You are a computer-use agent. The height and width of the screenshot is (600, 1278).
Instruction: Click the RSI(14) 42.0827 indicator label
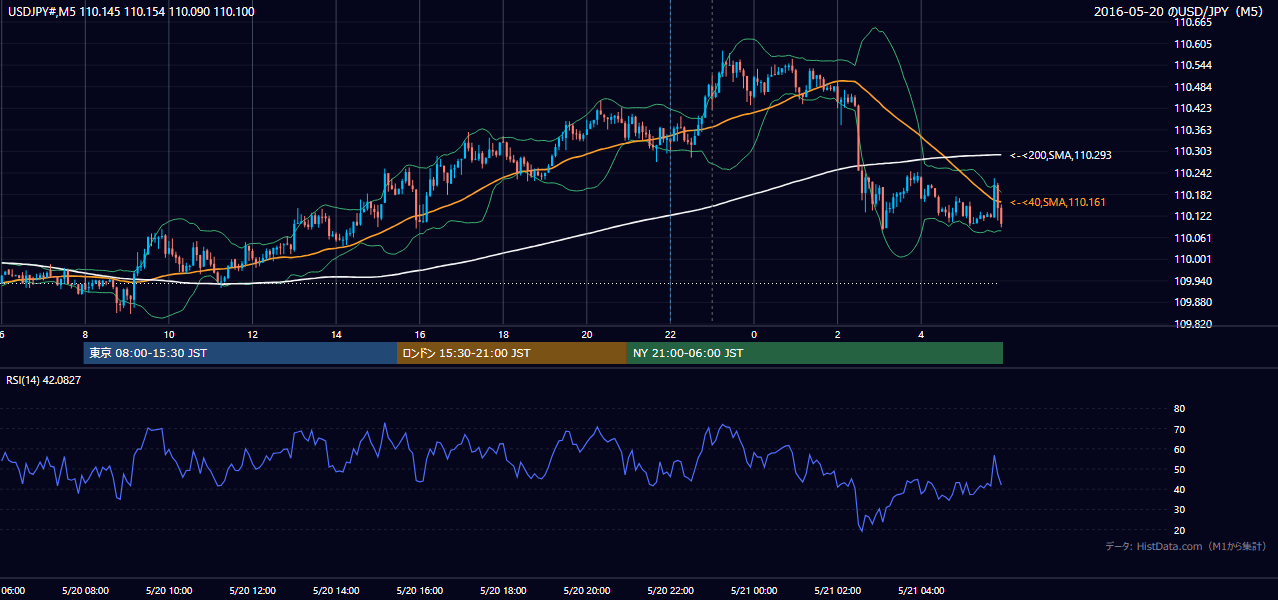coord(44,380)
